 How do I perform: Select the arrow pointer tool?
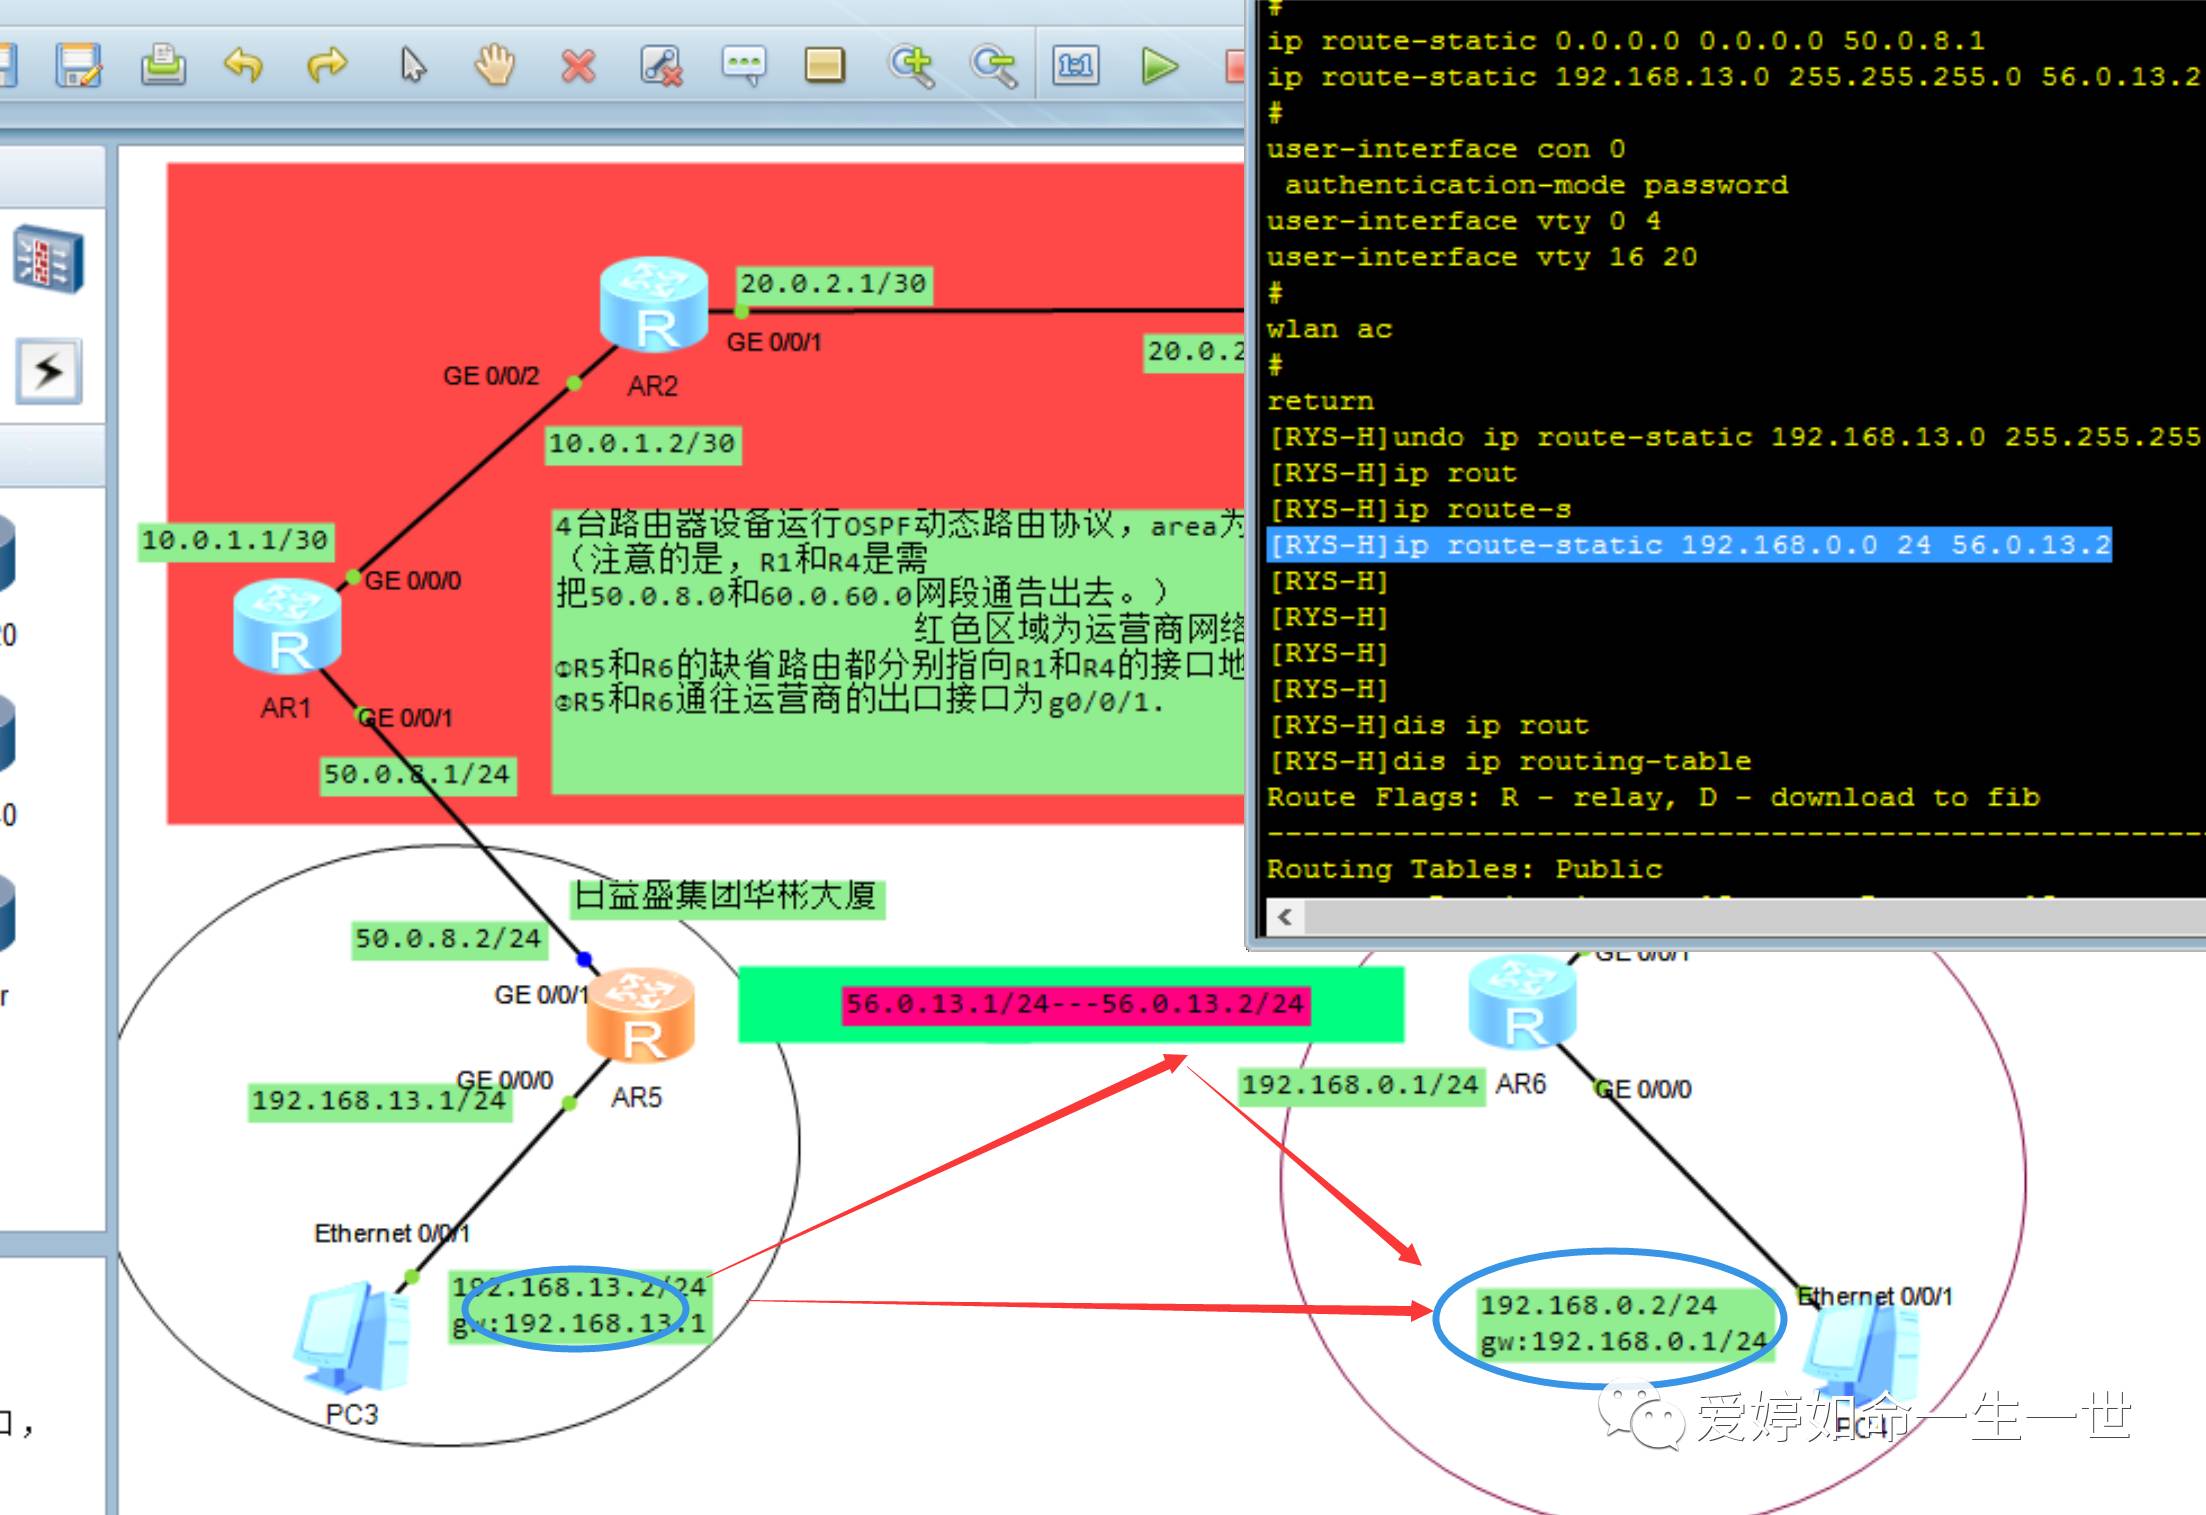(x=412, y=66)
